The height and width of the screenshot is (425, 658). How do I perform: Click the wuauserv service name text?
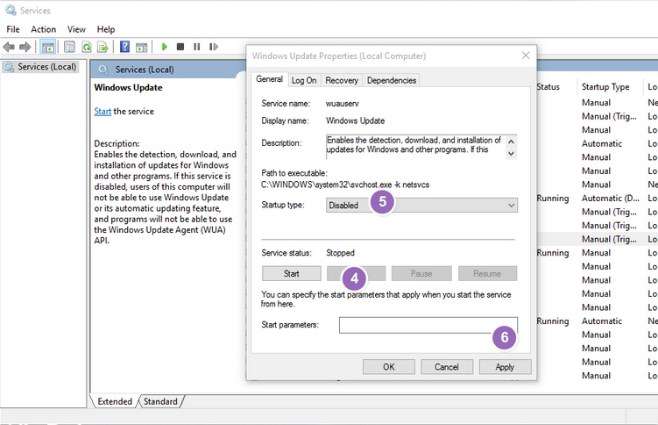(342, 104)
